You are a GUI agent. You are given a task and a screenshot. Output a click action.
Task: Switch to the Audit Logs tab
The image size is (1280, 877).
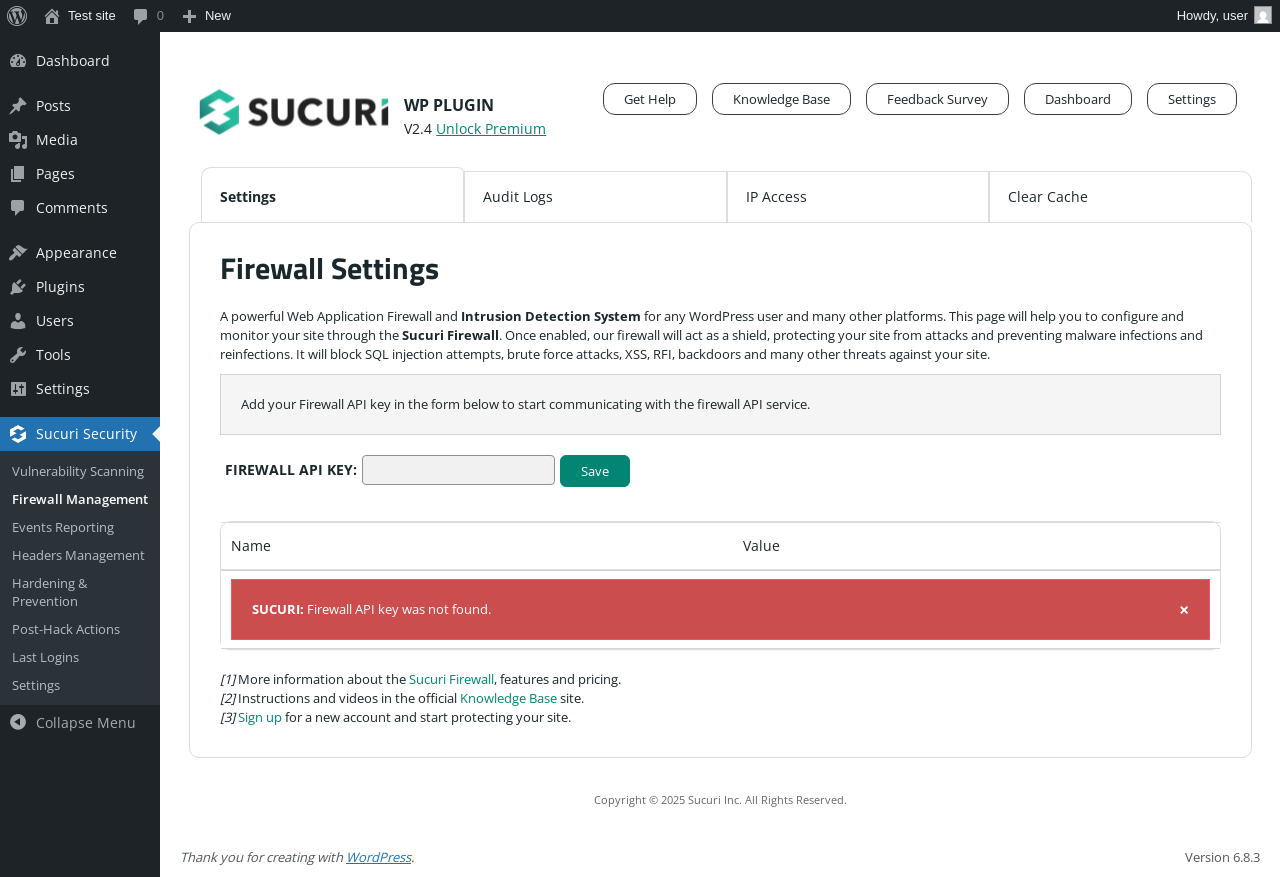(595, 197)
